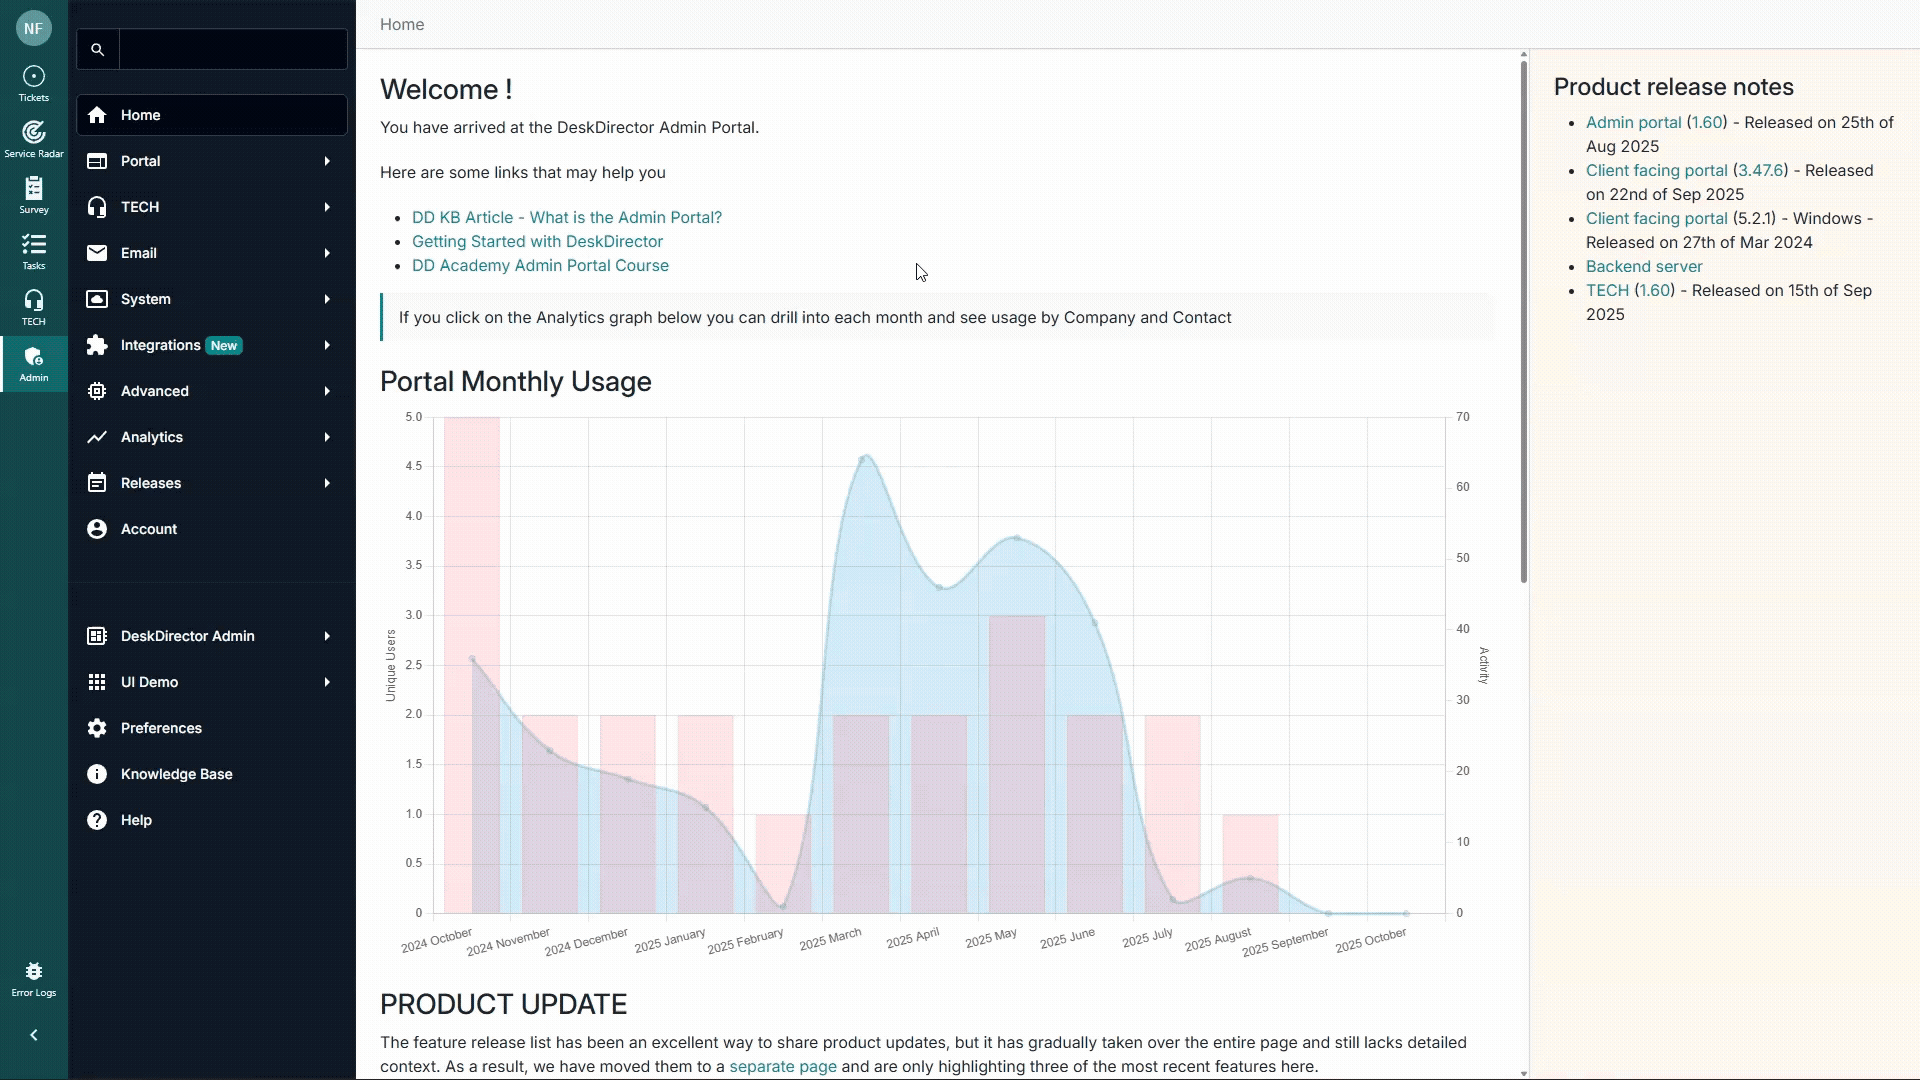Open the Survey rail icon
The image size is (1920, 1080).
33,195
